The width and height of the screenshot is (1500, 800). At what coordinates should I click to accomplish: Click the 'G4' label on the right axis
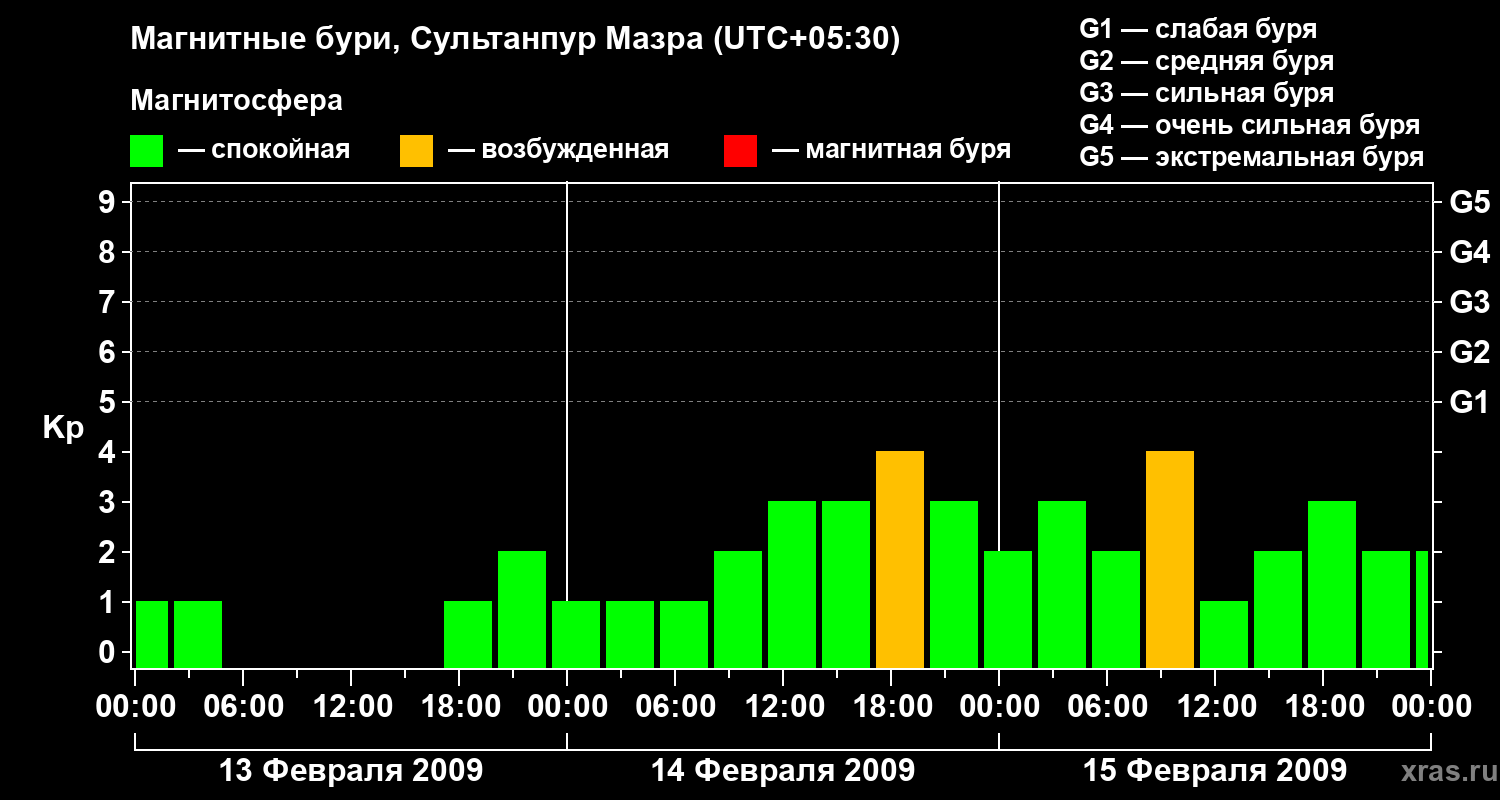(1469, 252)
